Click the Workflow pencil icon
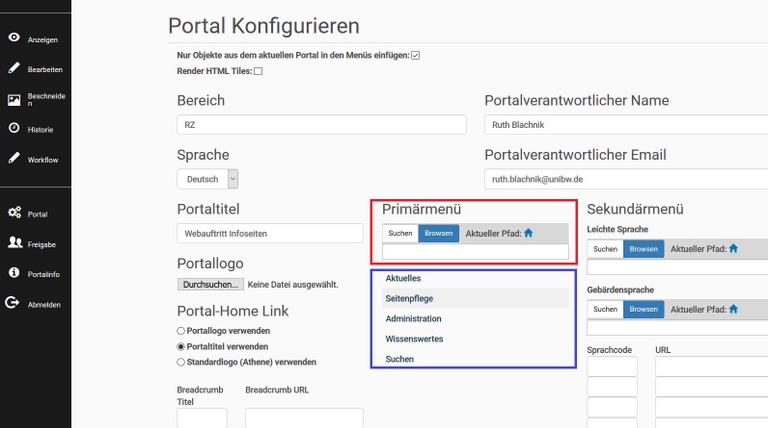The height and width of the screenshot is (428, 768). [x=14, y=158]
